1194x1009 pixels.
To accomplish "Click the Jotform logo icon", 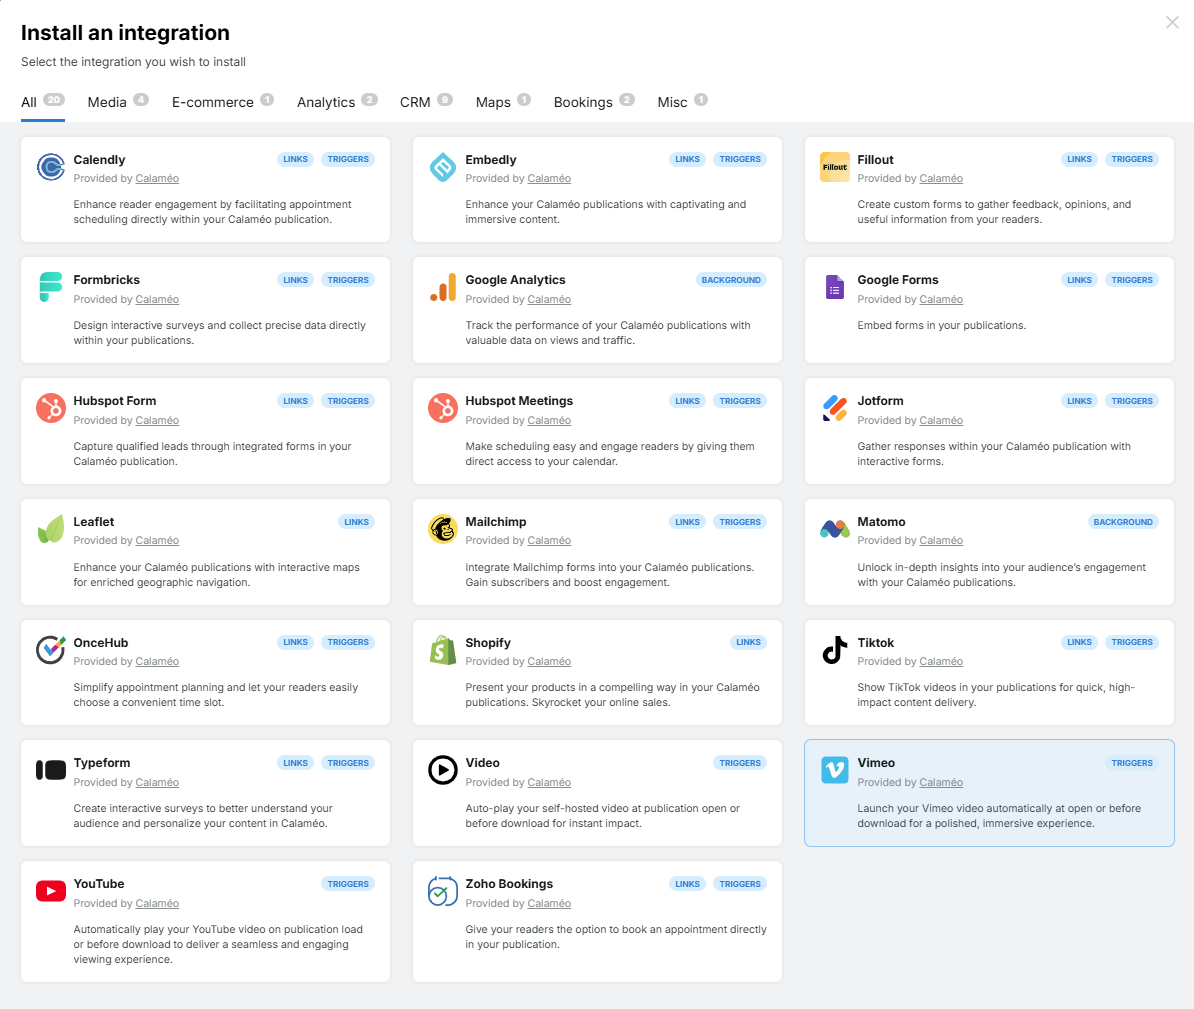I will tap(835, 408).
